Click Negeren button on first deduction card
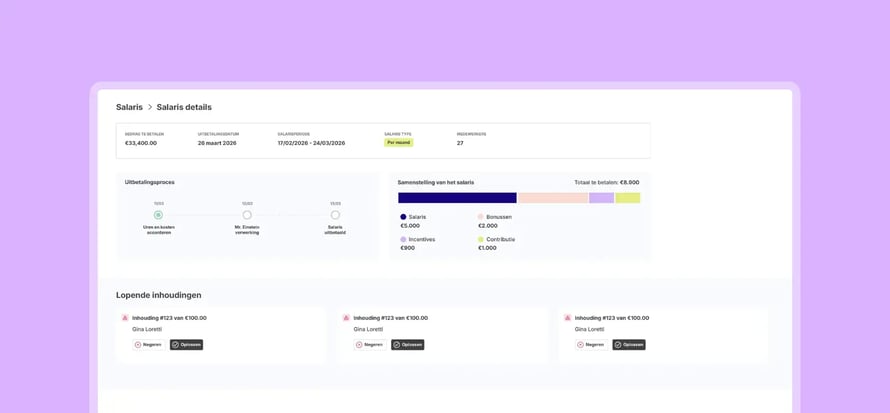Viewport: 890px width, 413px height. click(x=149, y=344)
